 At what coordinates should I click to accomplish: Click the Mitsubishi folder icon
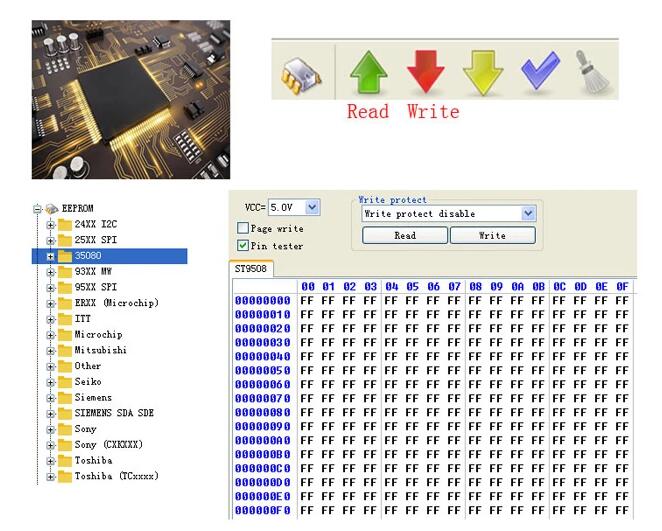pos(65,350)
